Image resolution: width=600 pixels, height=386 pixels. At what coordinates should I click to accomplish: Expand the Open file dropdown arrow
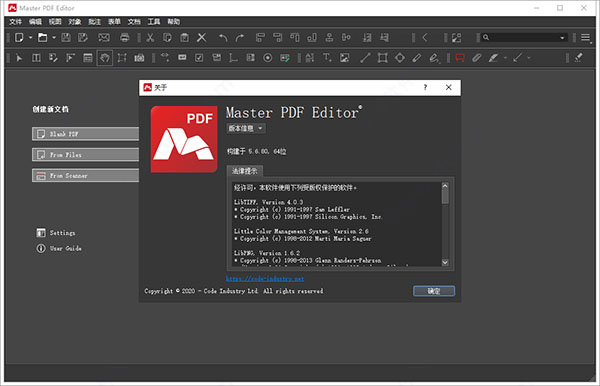pyautogui.click(x=54, y=37)
